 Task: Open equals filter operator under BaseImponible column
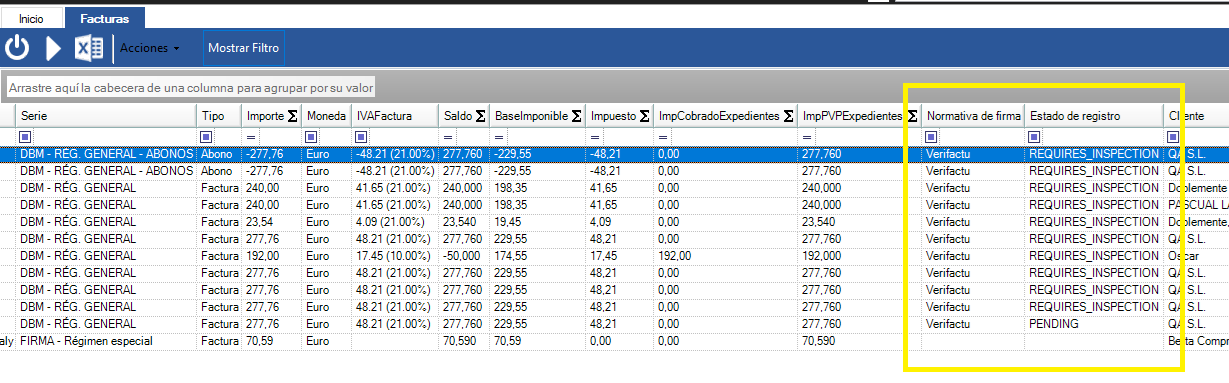[x=500, y=137]
